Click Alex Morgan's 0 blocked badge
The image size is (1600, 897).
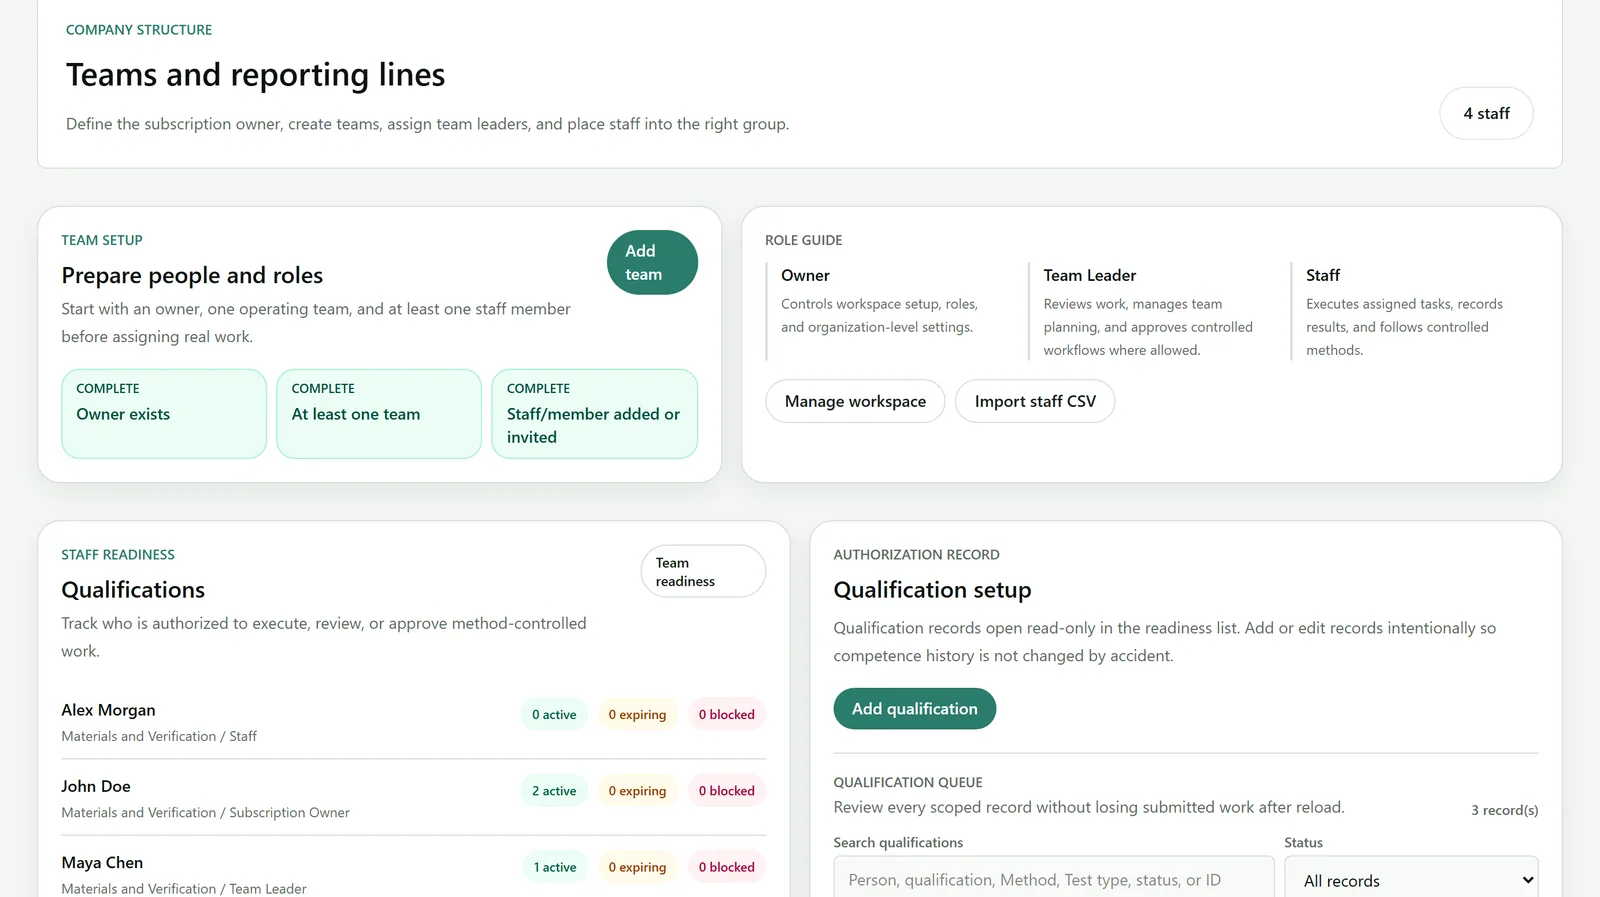tap(727, 715)
